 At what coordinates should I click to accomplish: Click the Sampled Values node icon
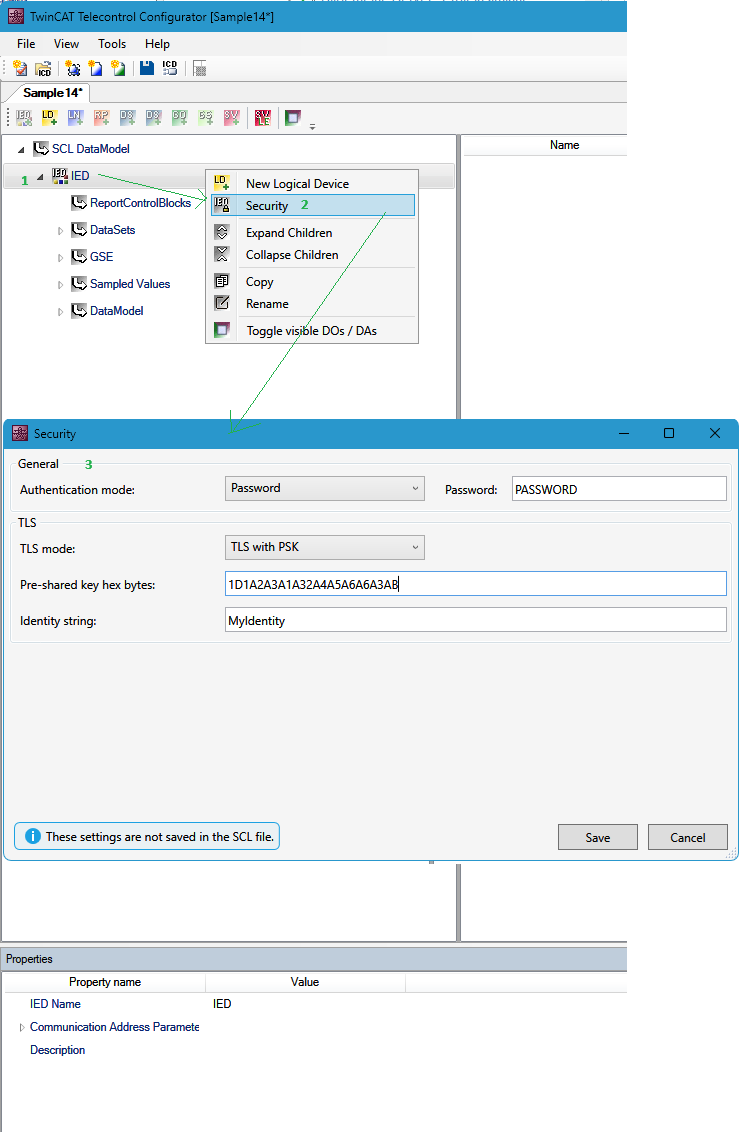[79, 284]
